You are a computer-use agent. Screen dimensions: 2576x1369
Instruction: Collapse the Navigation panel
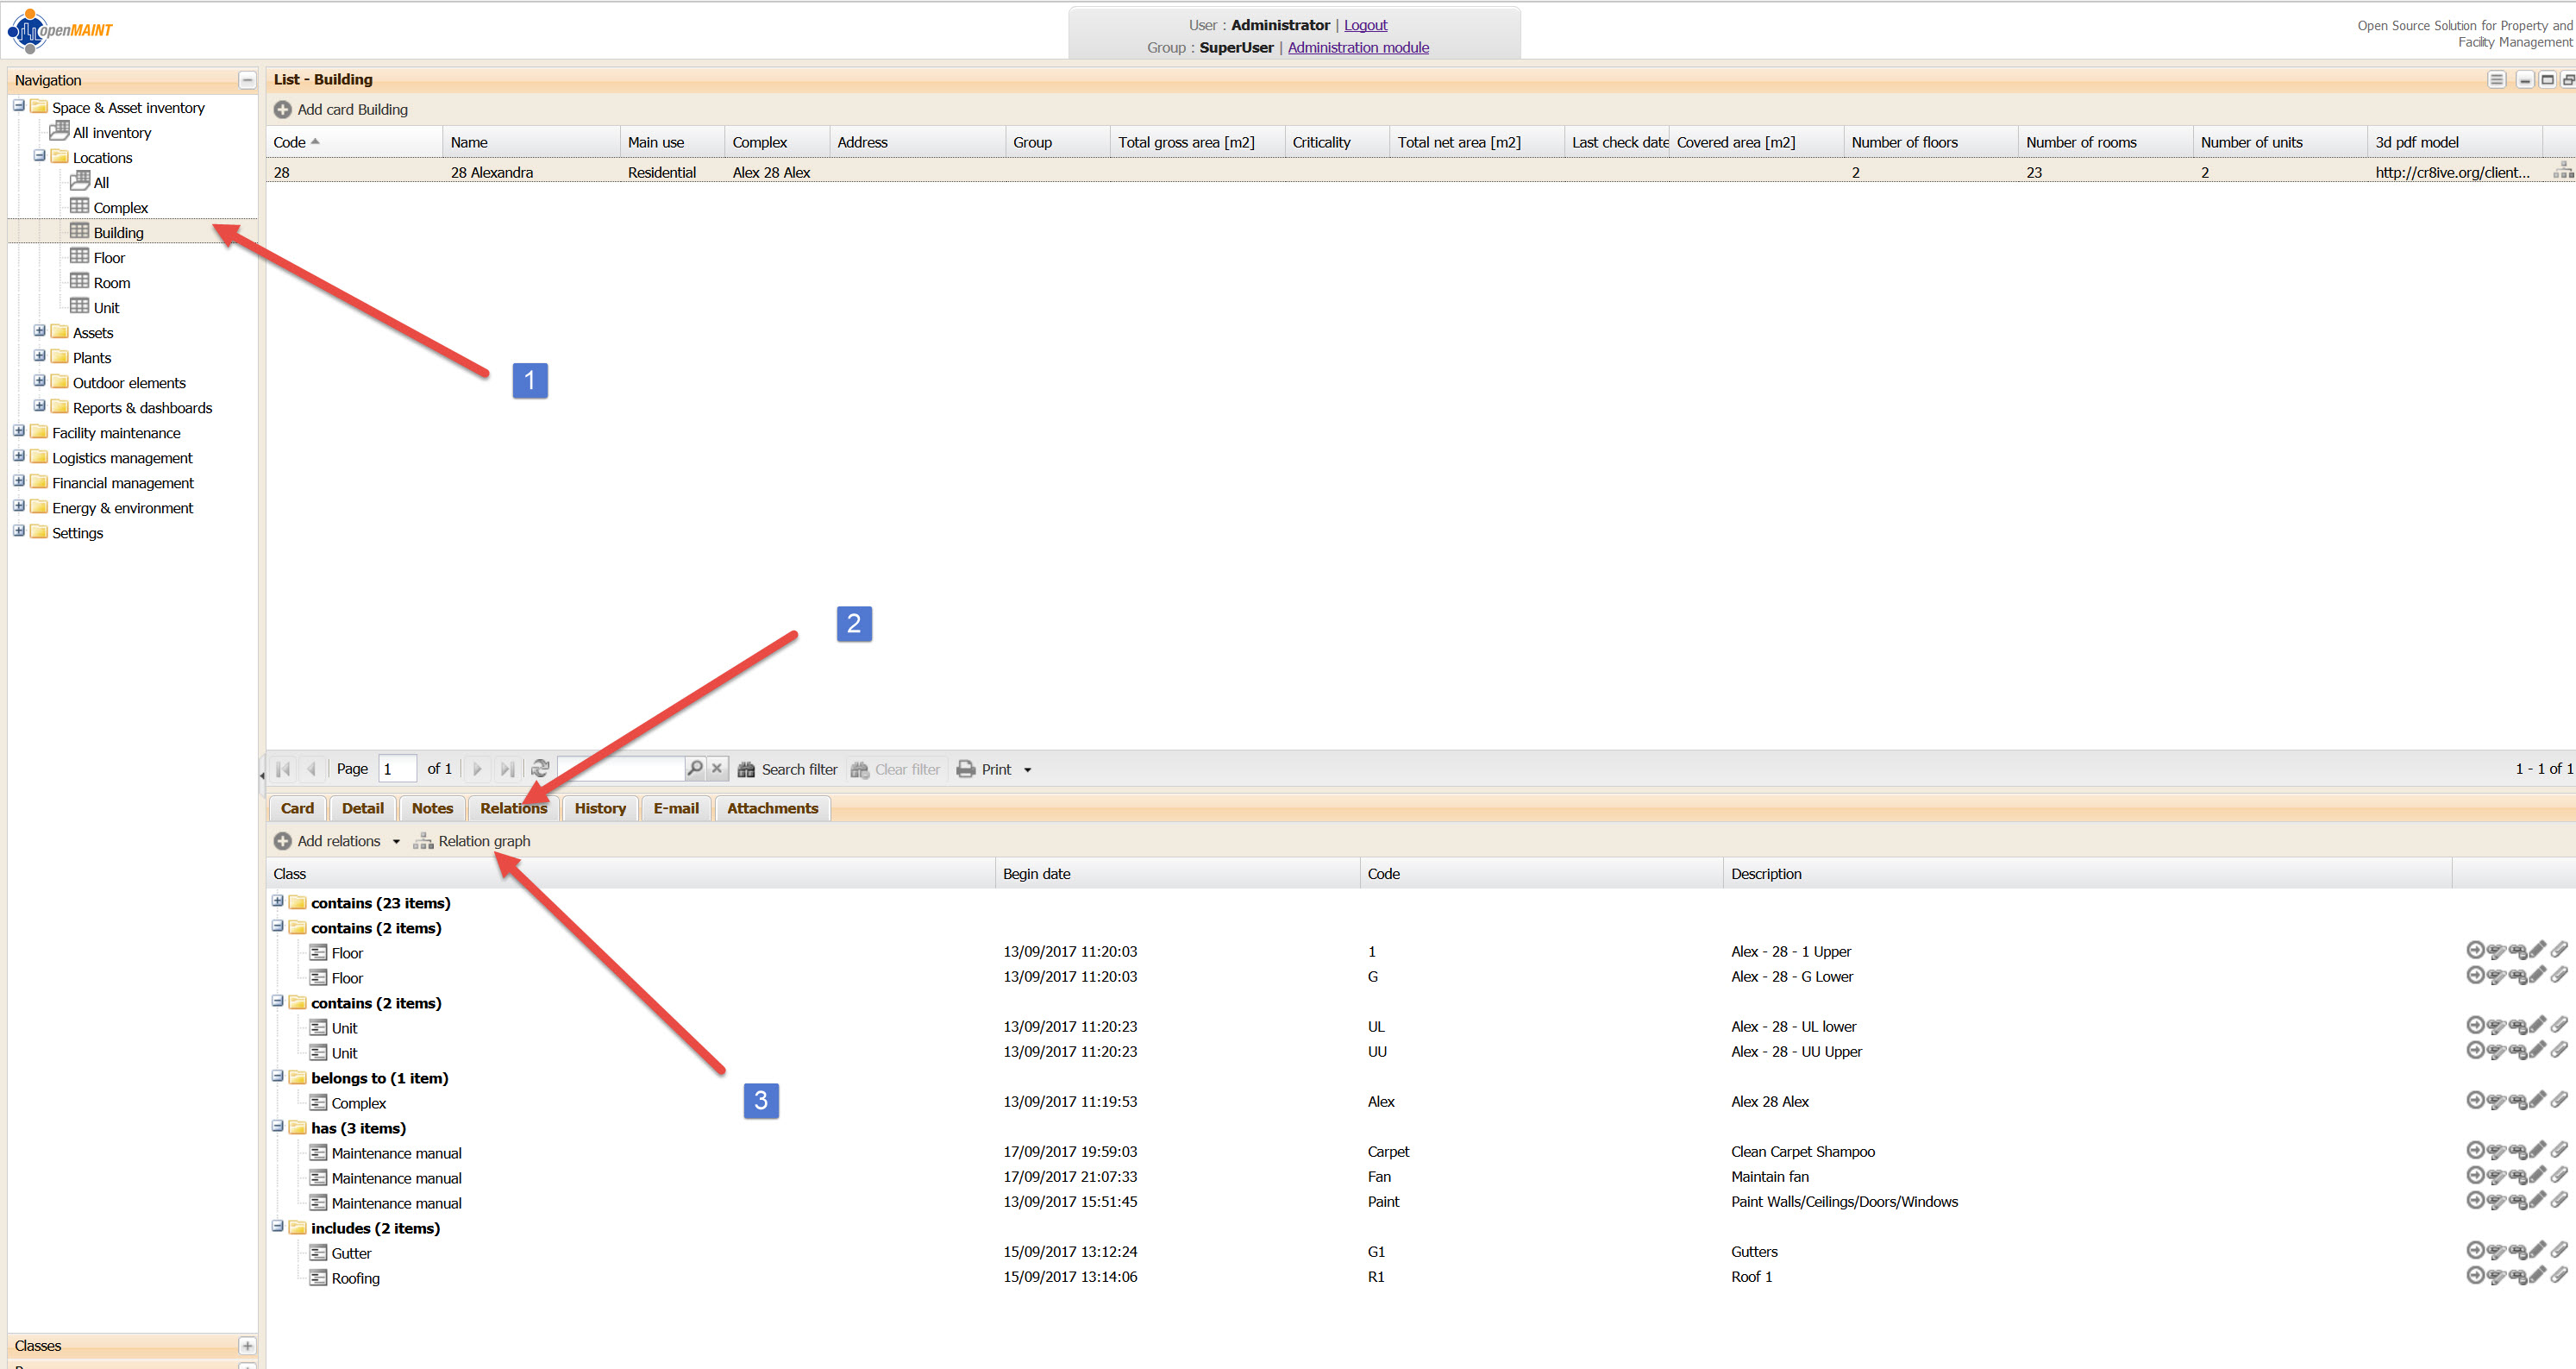click(x=247, y=80)
